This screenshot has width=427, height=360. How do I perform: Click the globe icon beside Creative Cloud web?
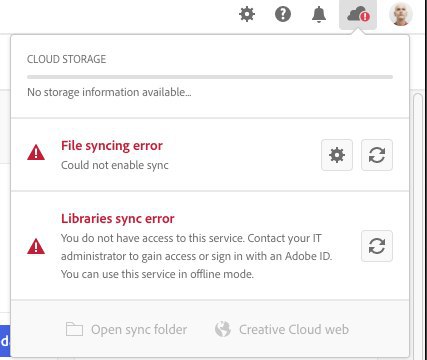point(223,329)
